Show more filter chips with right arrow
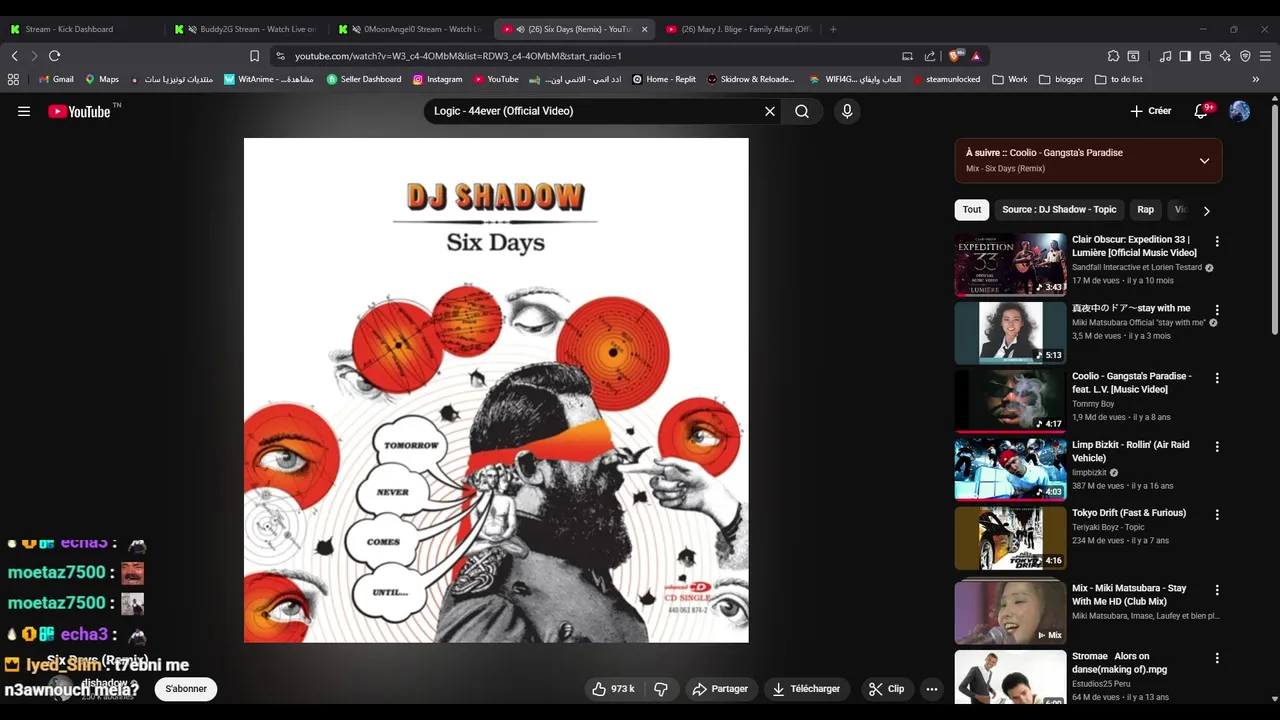Screen dimensions: 1280x720 [1206, 210]
